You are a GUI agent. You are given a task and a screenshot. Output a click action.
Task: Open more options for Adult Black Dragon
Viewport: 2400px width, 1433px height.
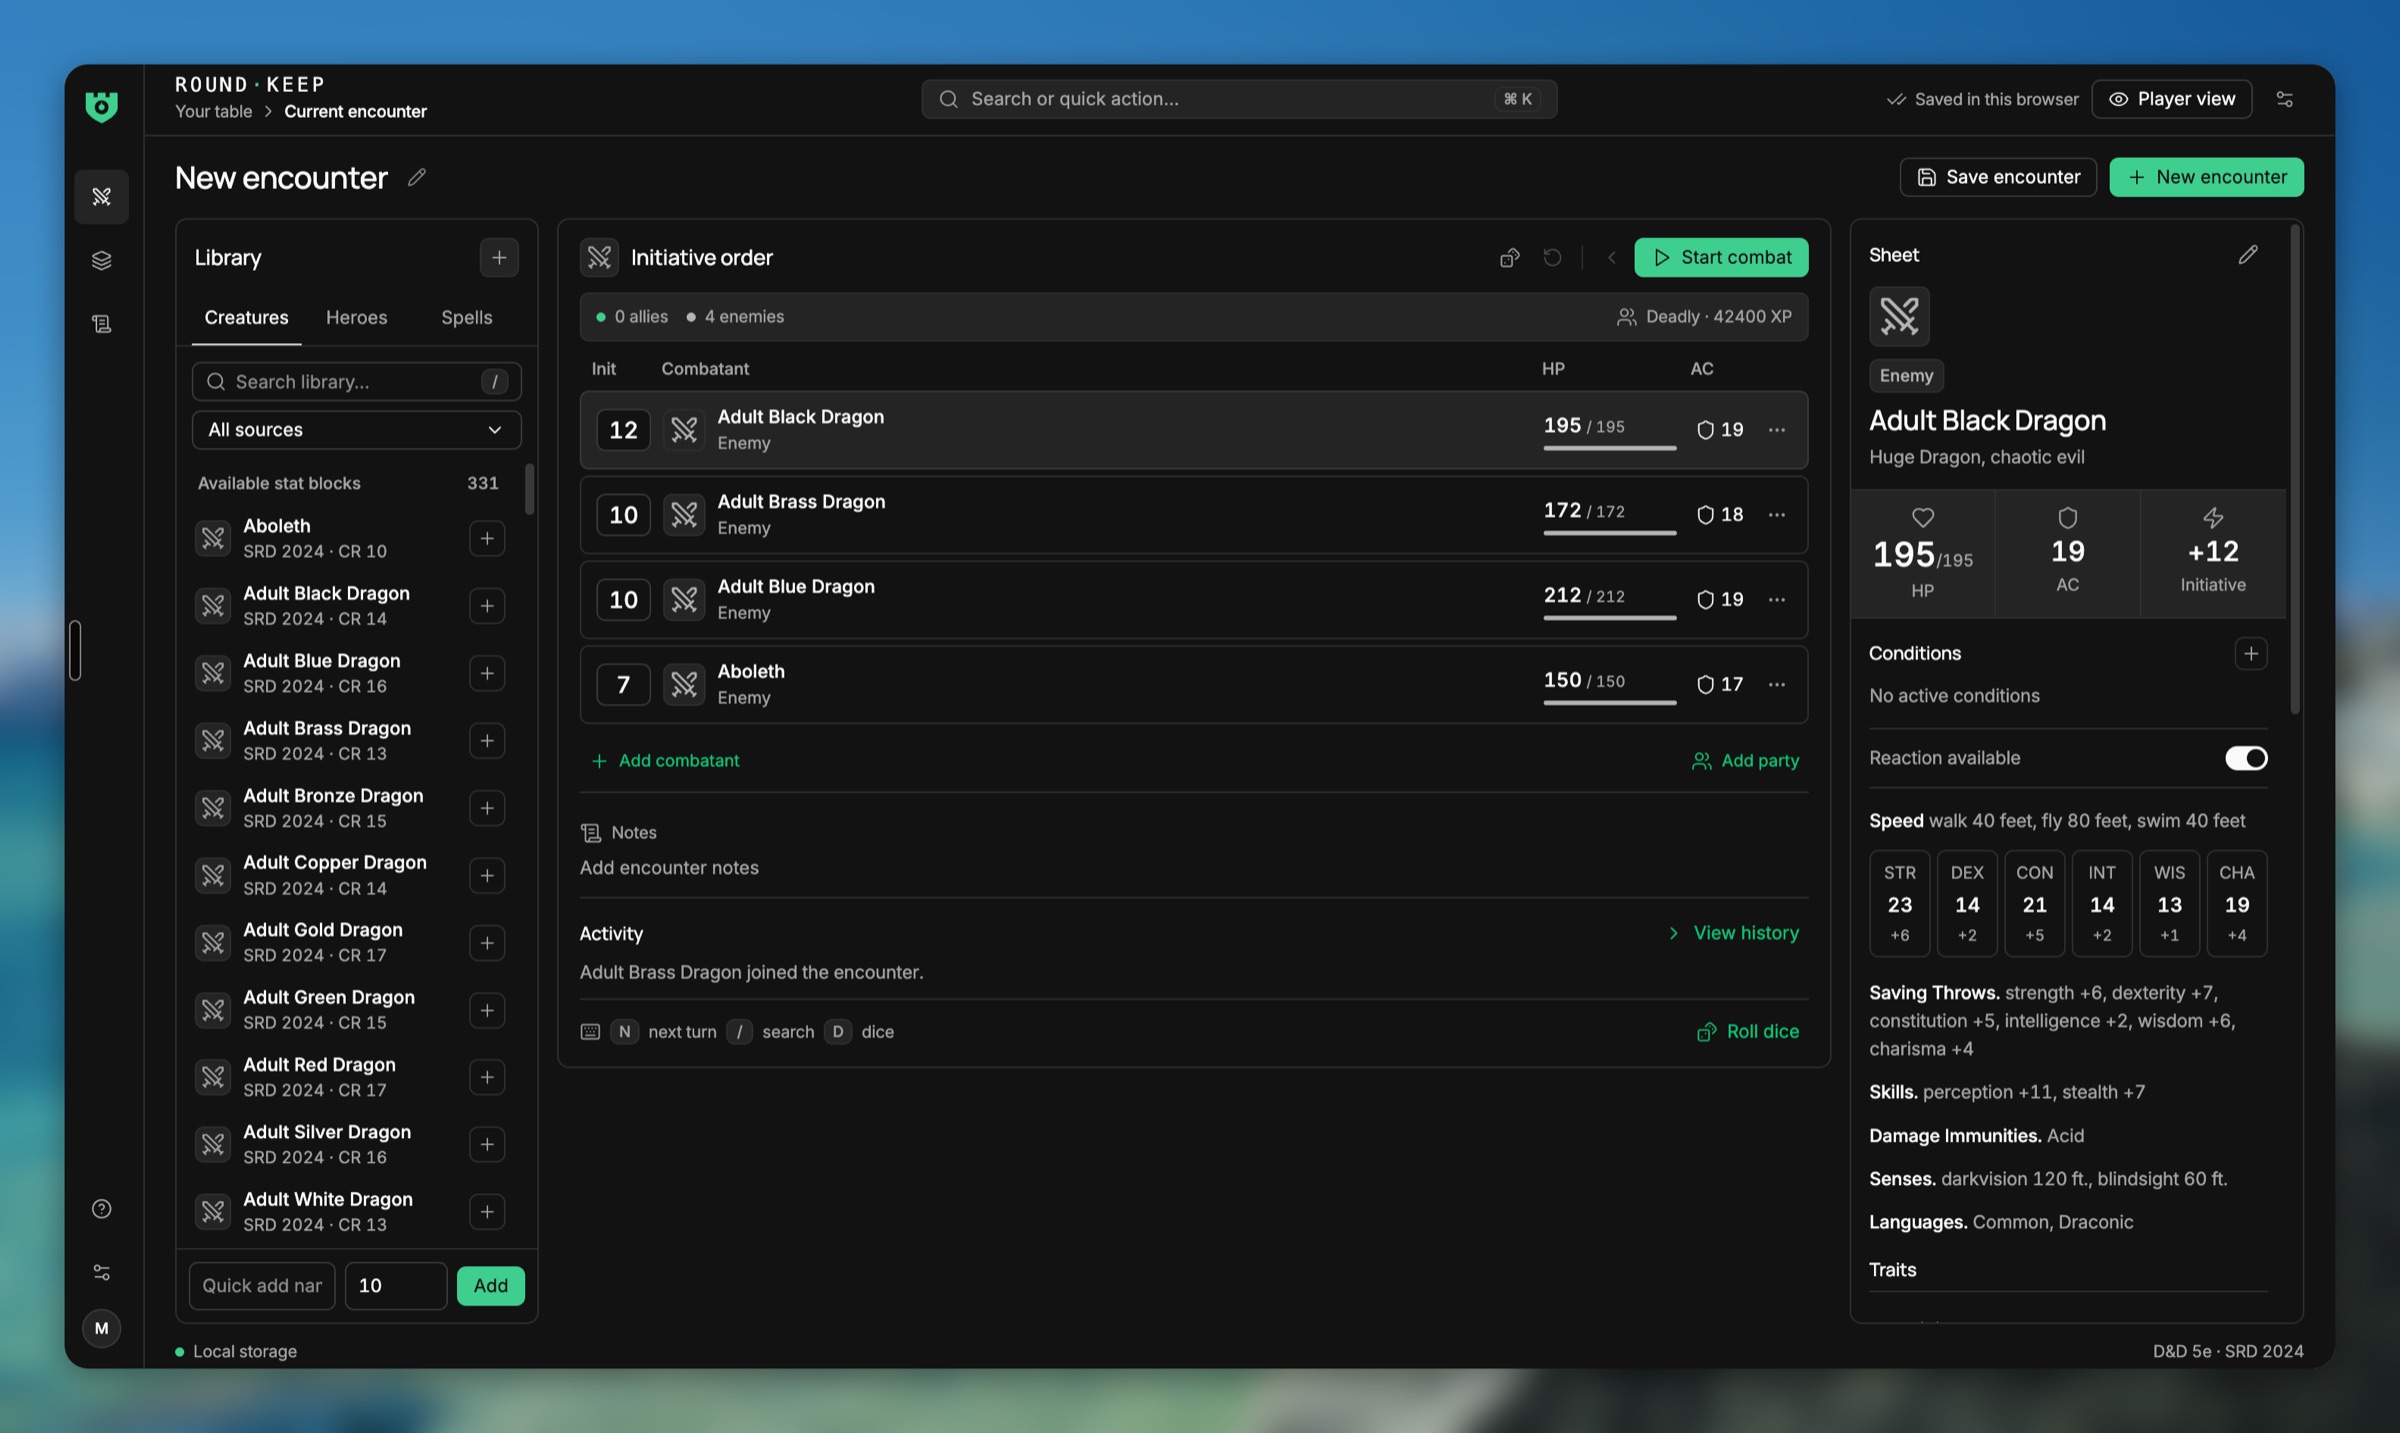pyautogui.click(x=1776, y=430)
